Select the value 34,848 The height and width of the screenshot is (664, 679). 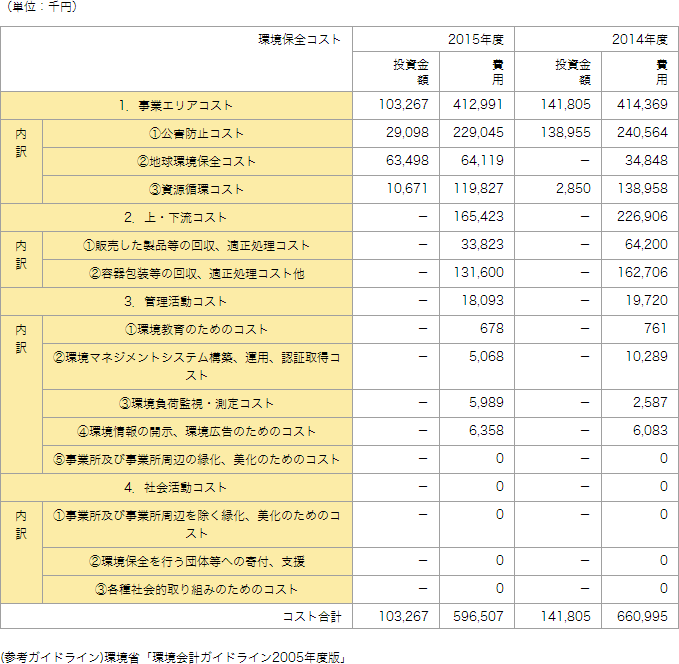(646, 161)
